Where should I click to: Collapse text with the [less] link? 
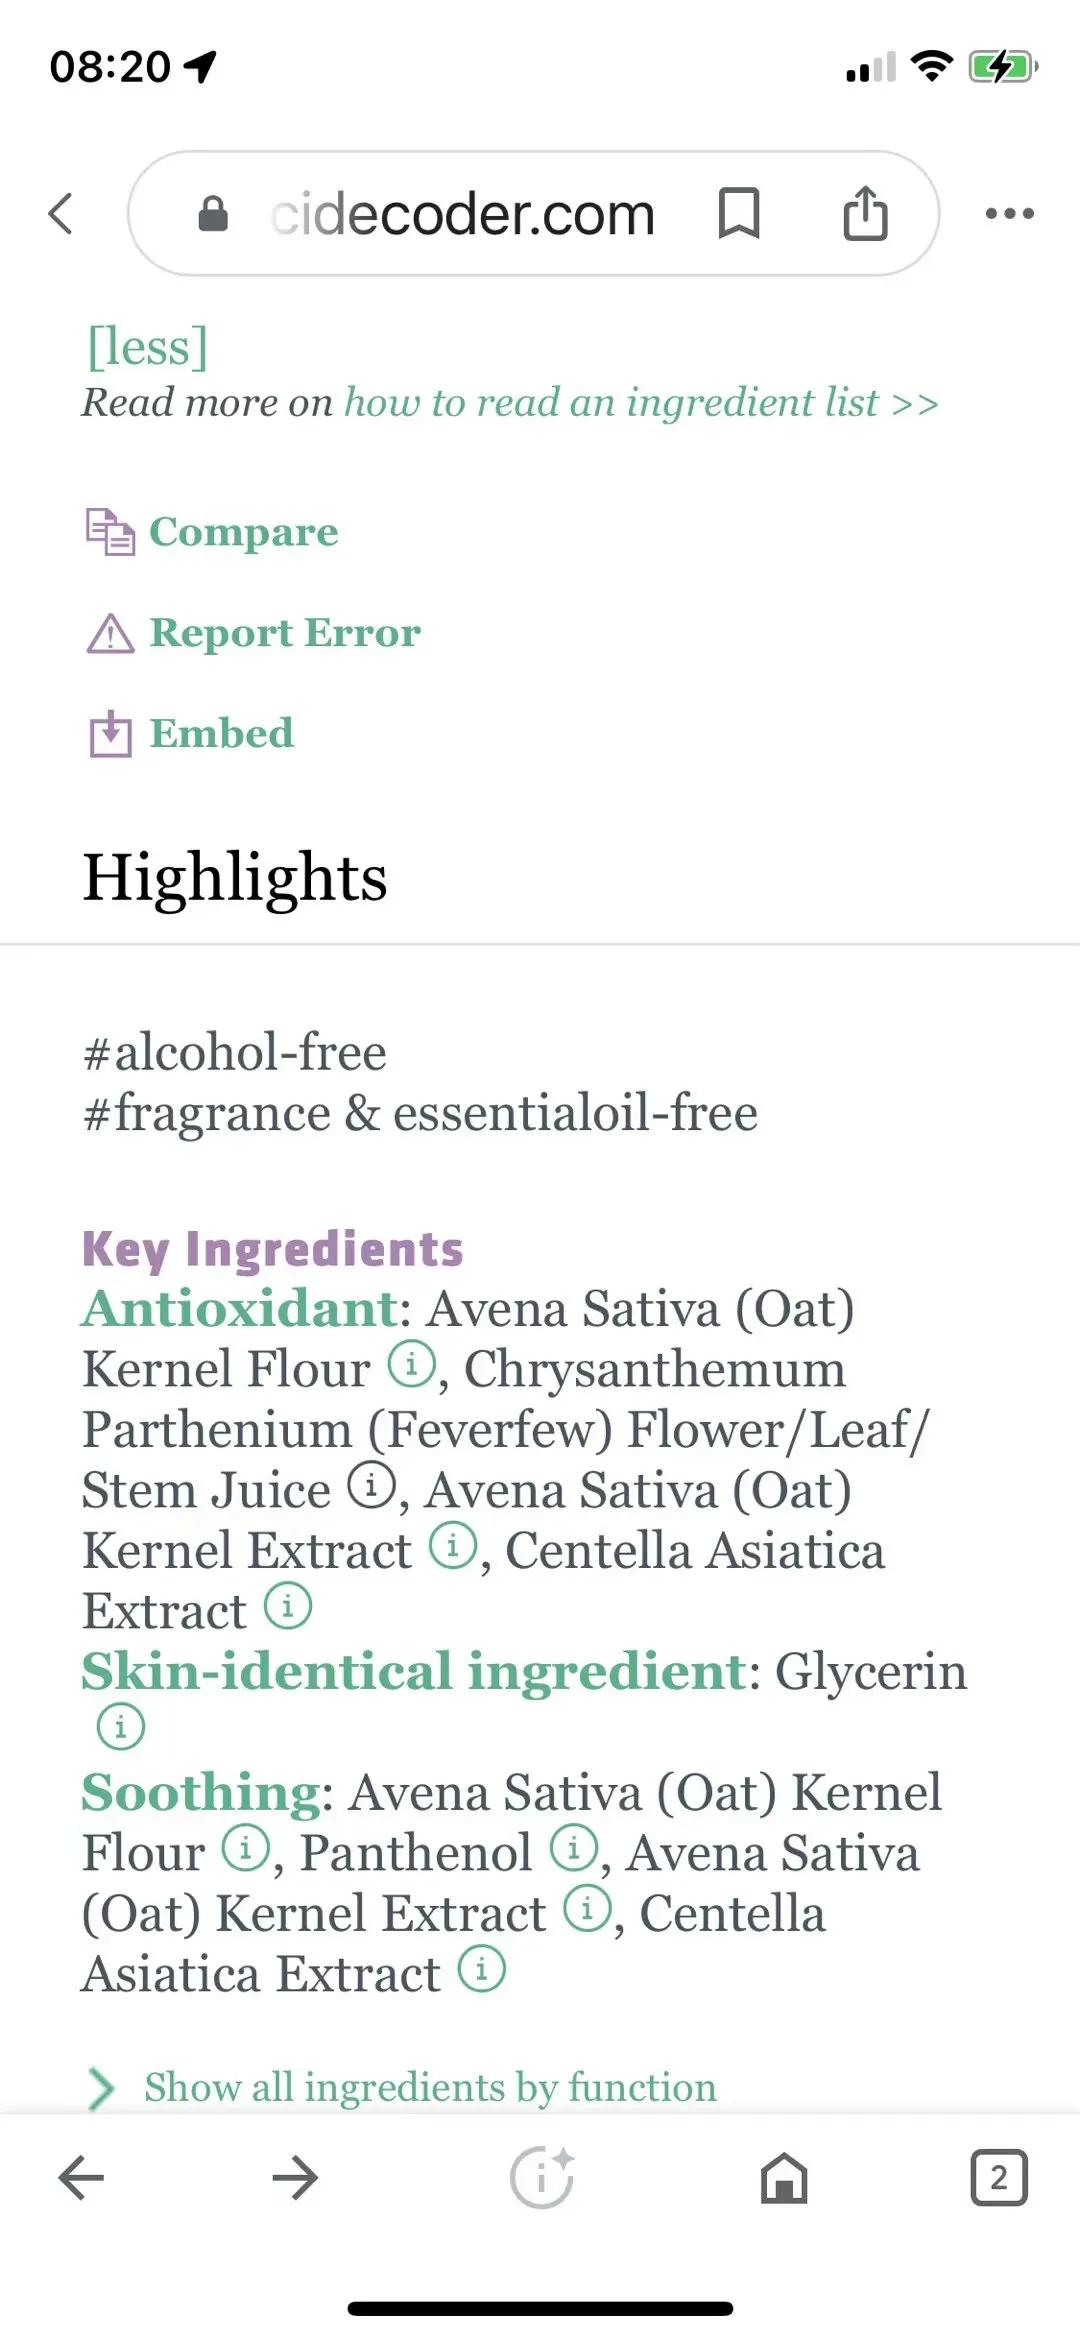click(147, 347)
